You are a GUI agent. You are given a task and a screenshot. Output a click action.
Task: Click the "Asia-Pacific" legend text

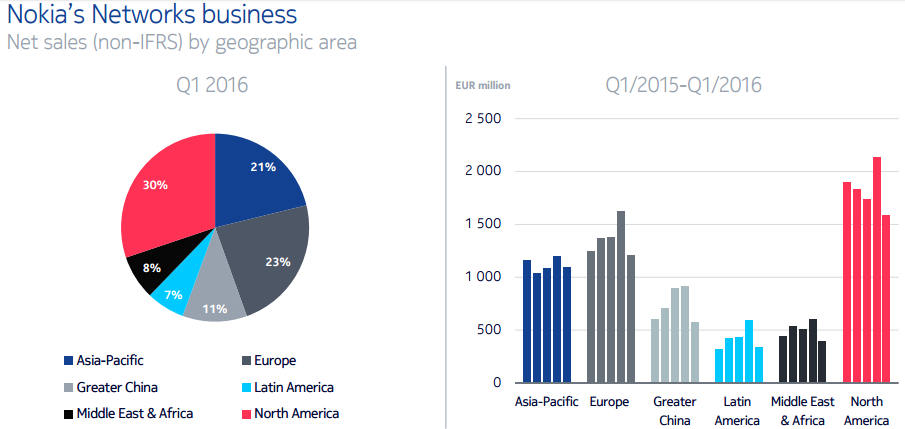point(110,361)
